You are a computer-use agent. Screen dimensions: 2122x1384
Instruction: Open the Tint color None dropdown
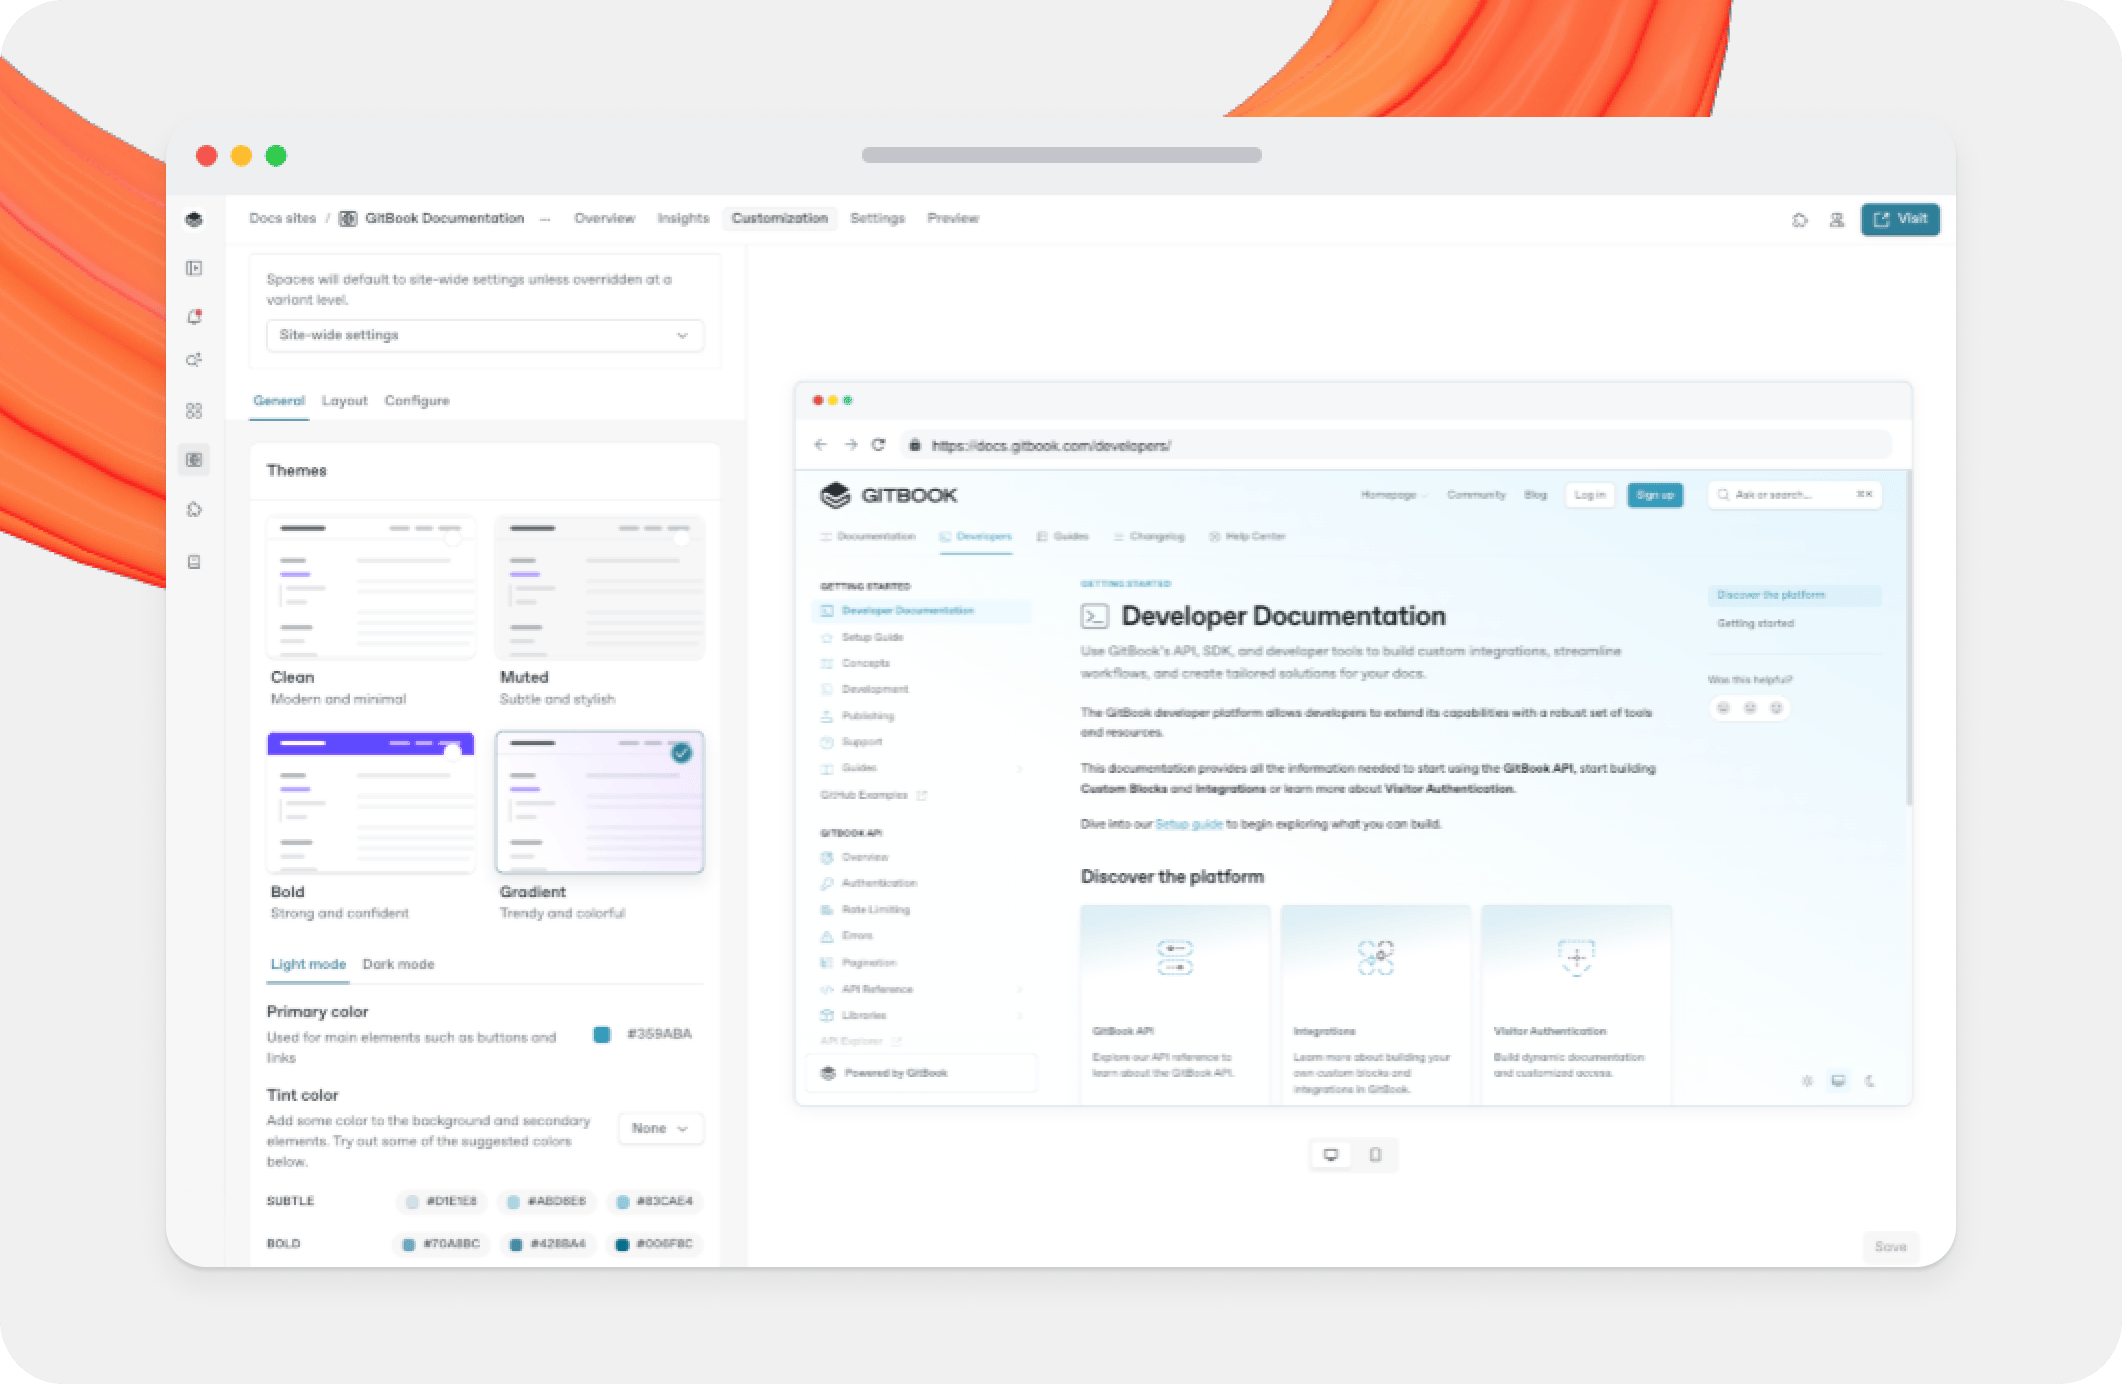(660, 1128)
